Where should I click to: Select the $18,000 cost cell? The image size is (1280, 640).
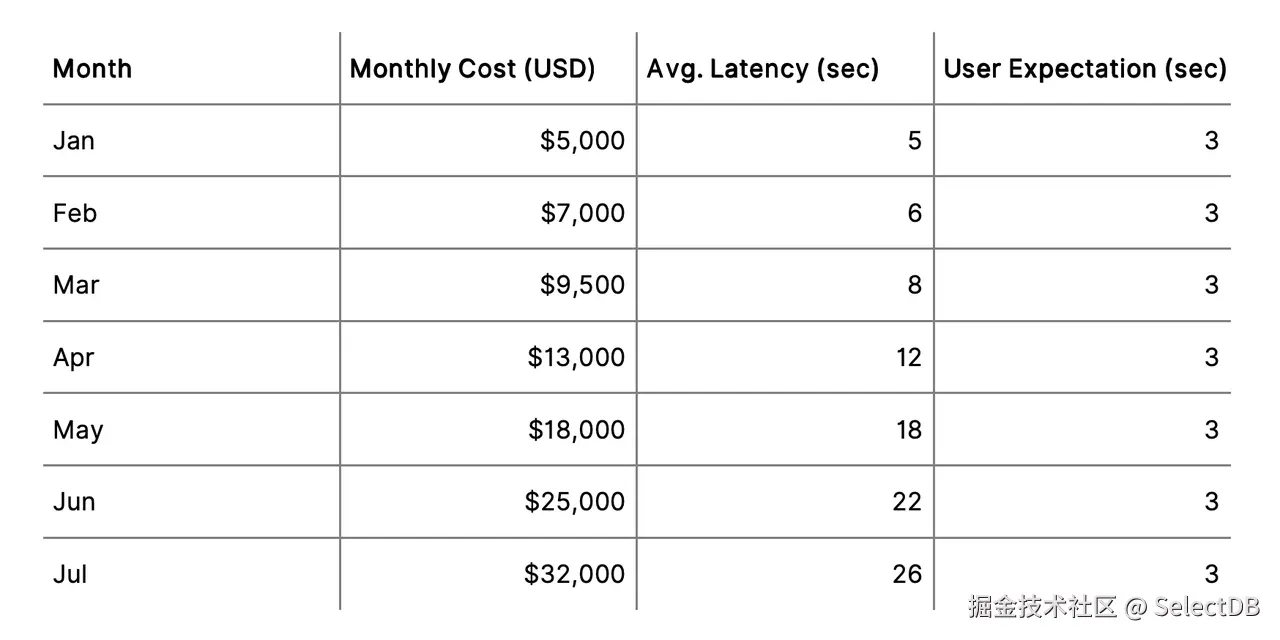point(576,430)
